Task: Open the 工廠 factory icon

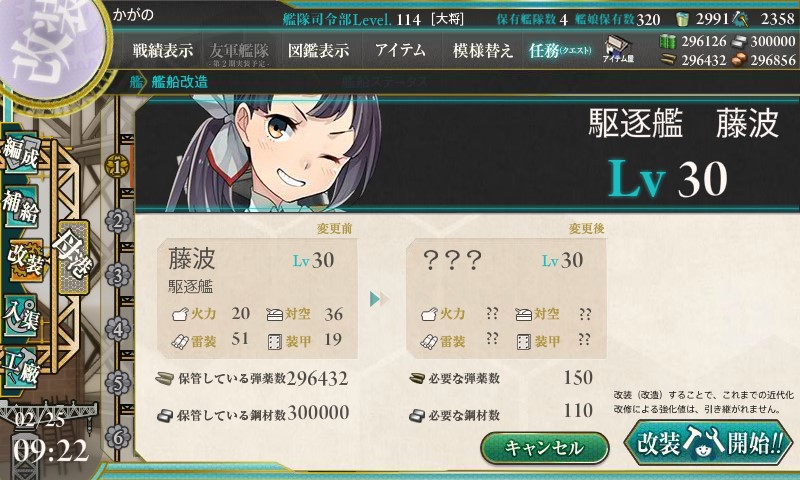Action: coord(21,369)
